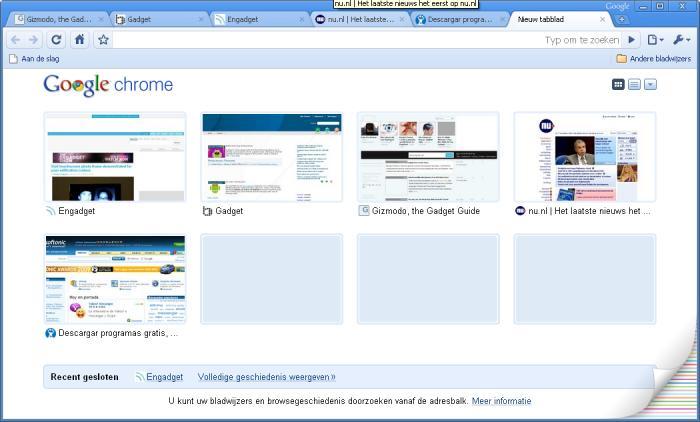Screen dimensions: 700x422
Task: Click the Back navigation arrow
Action: (15, 40)
